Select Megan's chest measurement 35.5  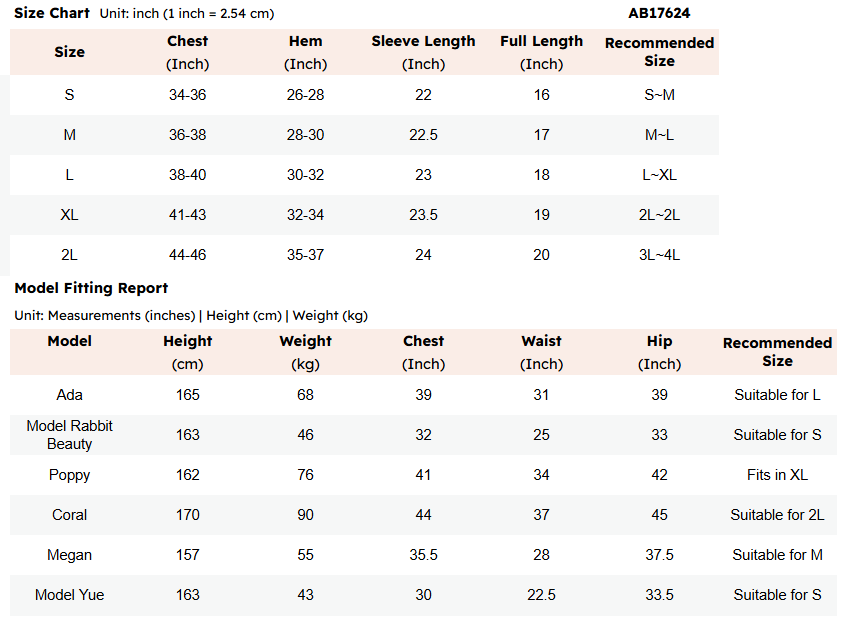pyautogui.click(x=423, y=555)
